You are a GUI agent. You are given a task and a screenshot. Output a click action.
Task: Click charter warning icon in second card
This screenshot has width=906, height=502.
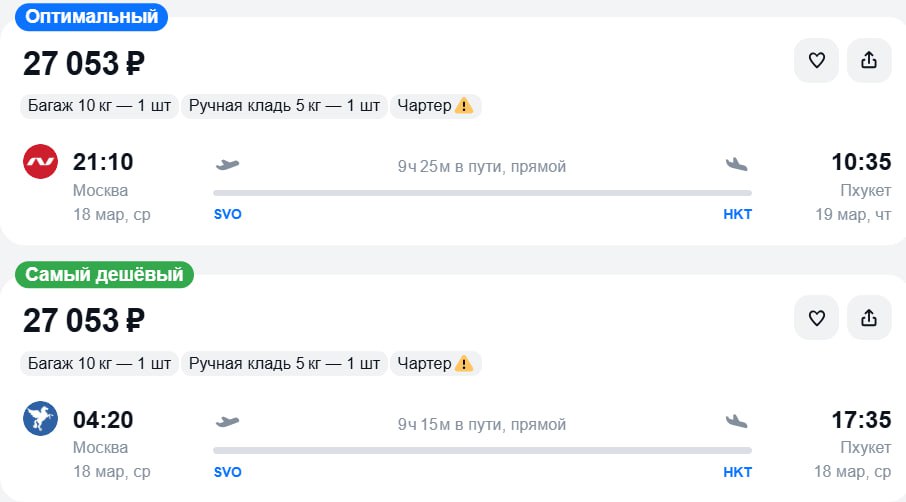(x=464, y=363)
